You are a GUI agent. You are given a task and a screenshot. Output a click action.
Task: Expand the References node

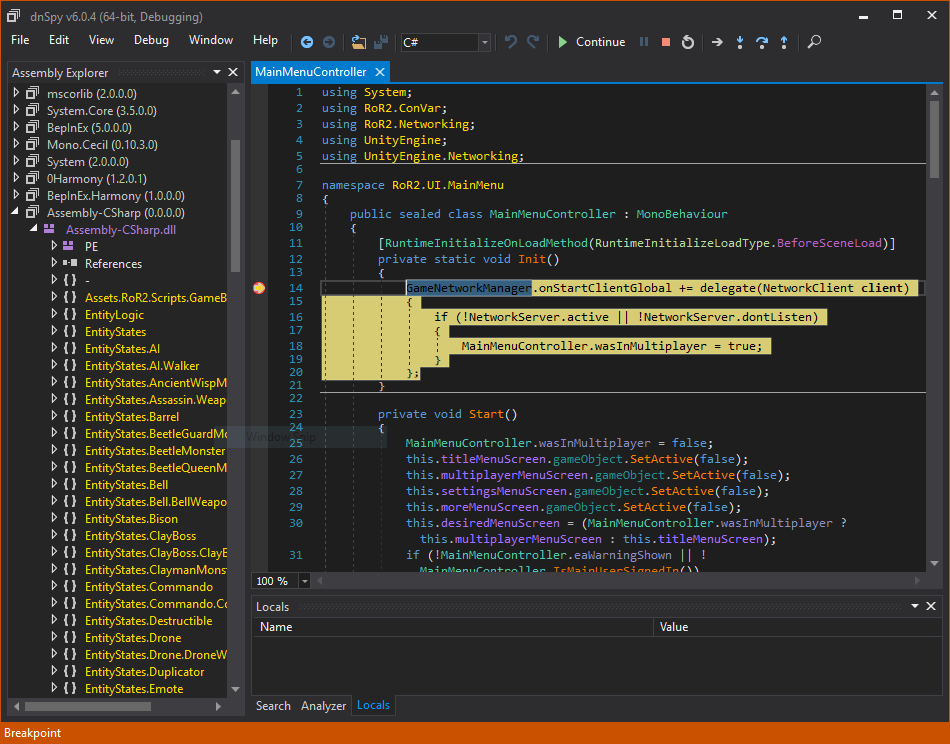pos(54,263)
